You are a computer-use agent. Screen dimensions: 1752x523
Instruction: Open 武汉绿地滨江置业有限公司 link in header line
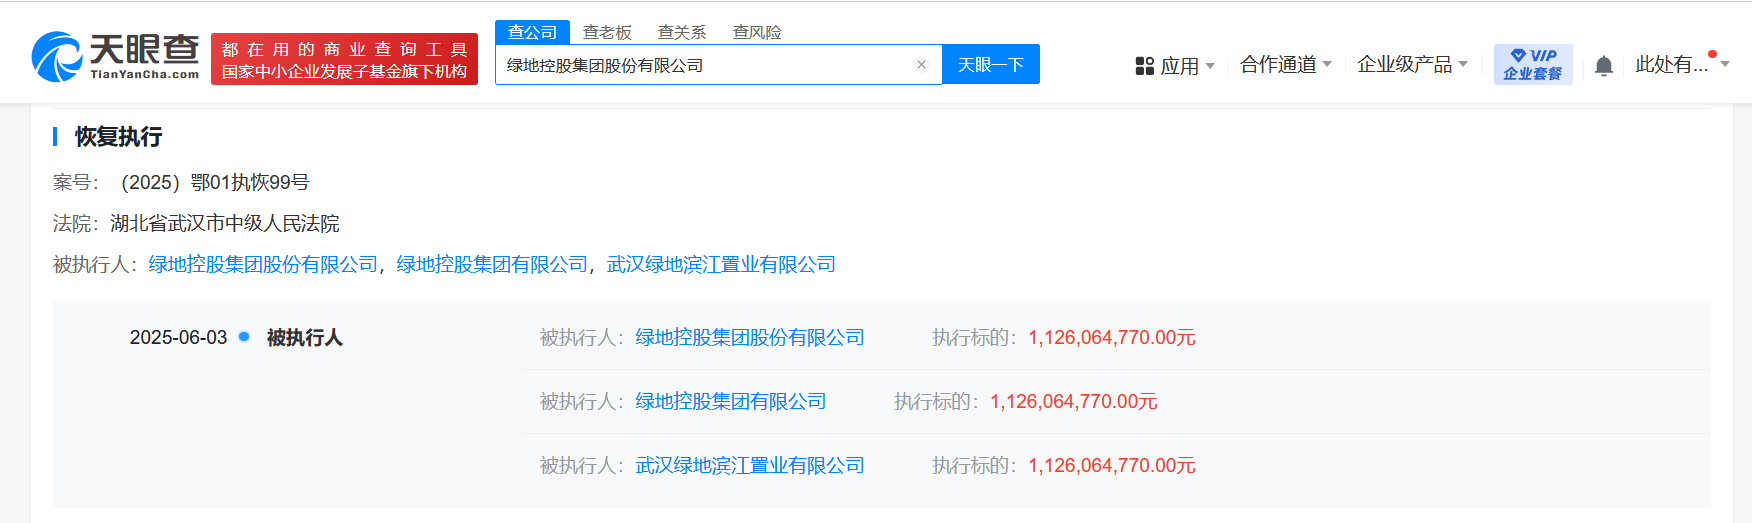click(x=721, y=264)
